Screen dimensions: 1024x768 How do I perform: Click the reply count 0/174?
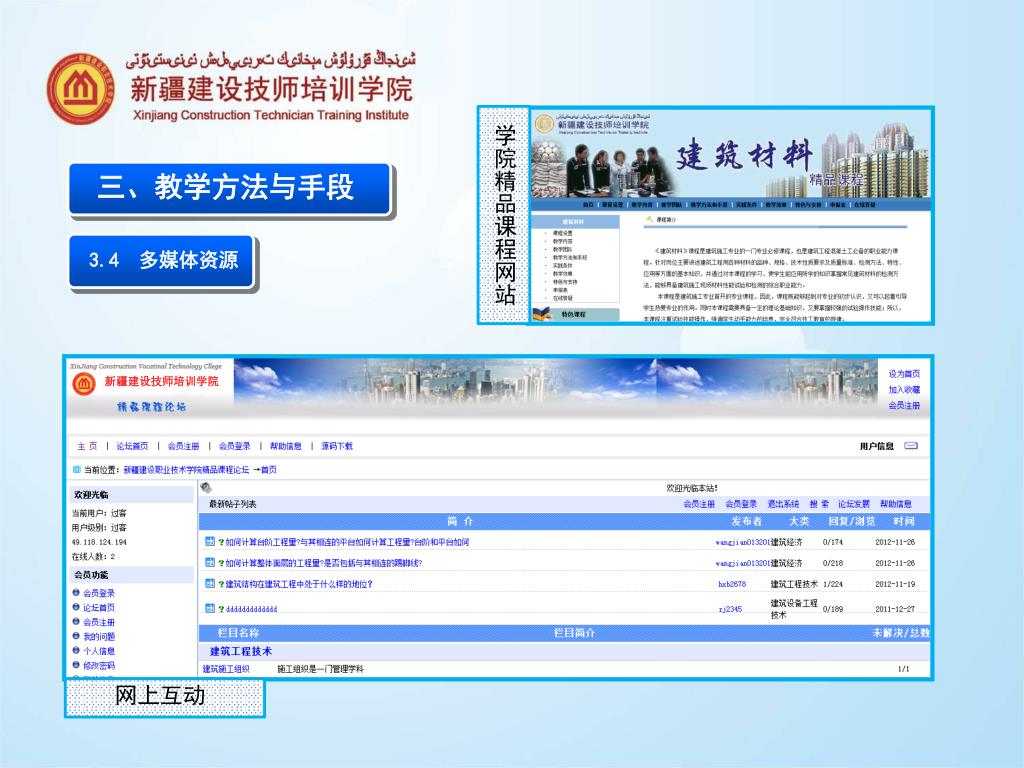coord(833,542)
